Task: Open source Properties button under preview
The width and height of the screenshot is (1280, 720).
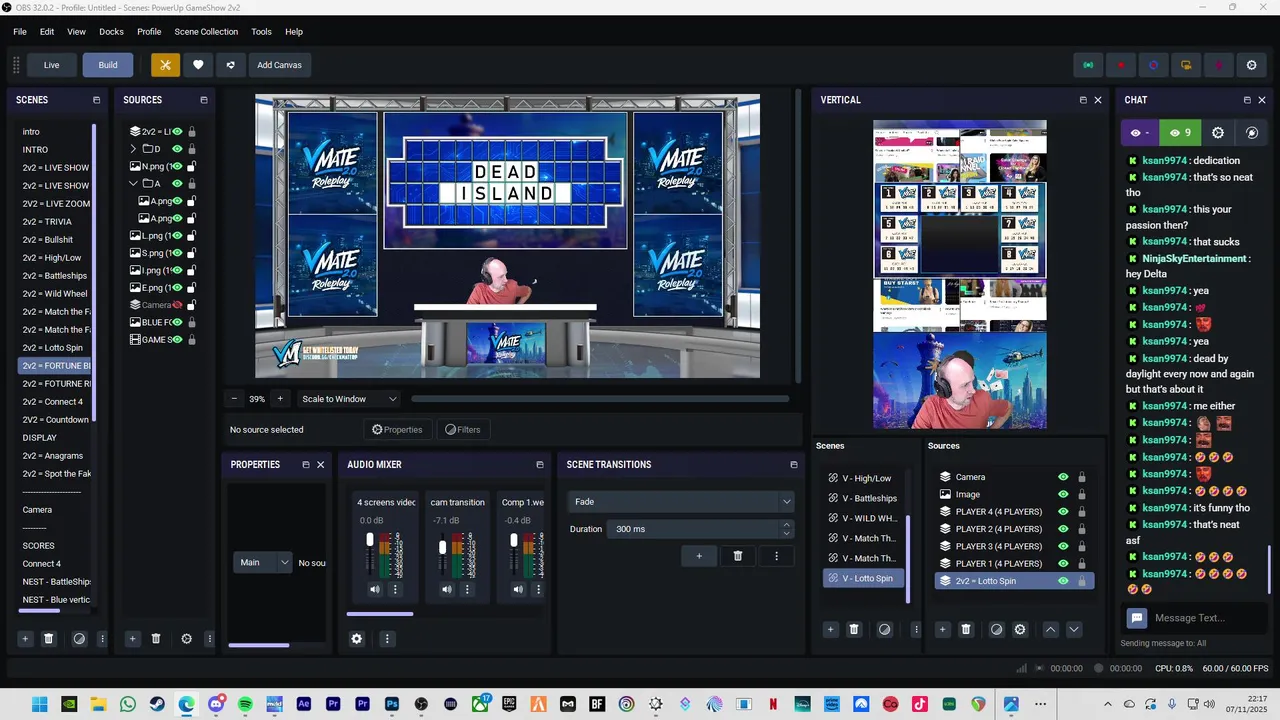Action: (397, 430)
